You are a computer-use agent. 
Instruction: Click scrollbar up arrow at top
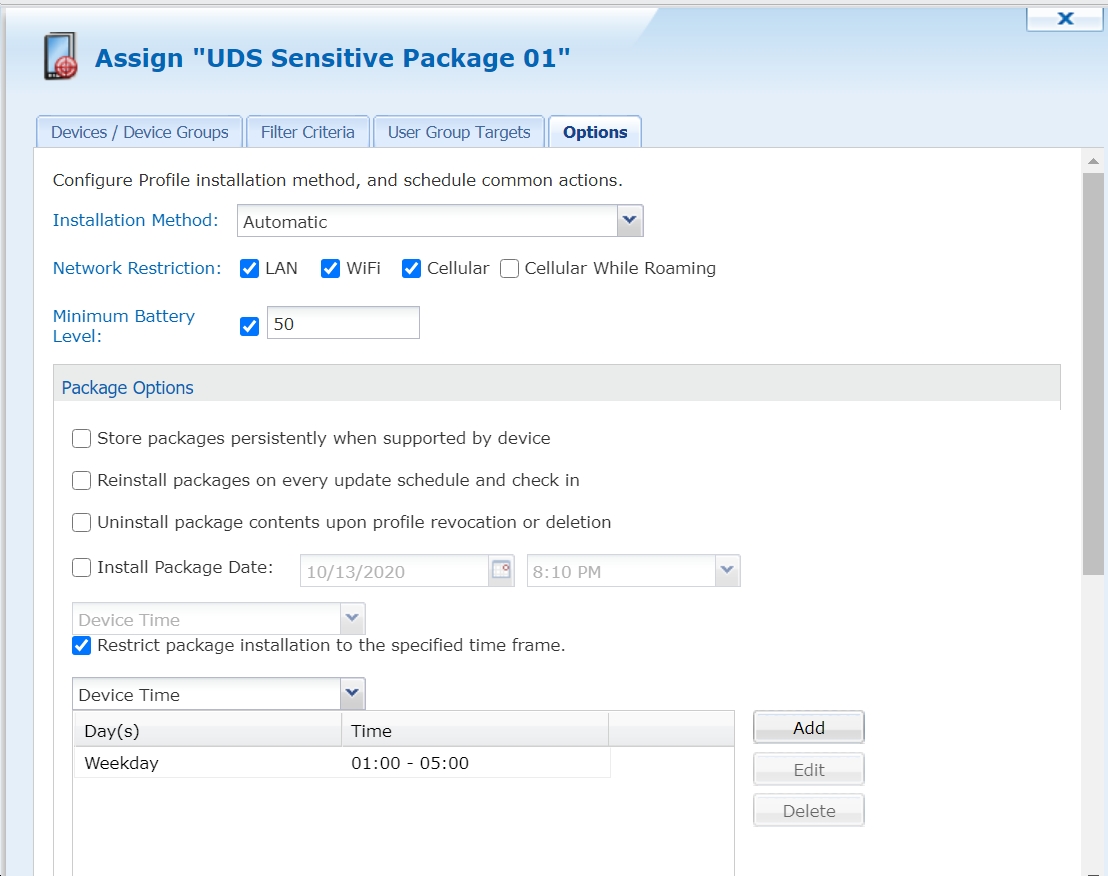tap(1093, 161)
